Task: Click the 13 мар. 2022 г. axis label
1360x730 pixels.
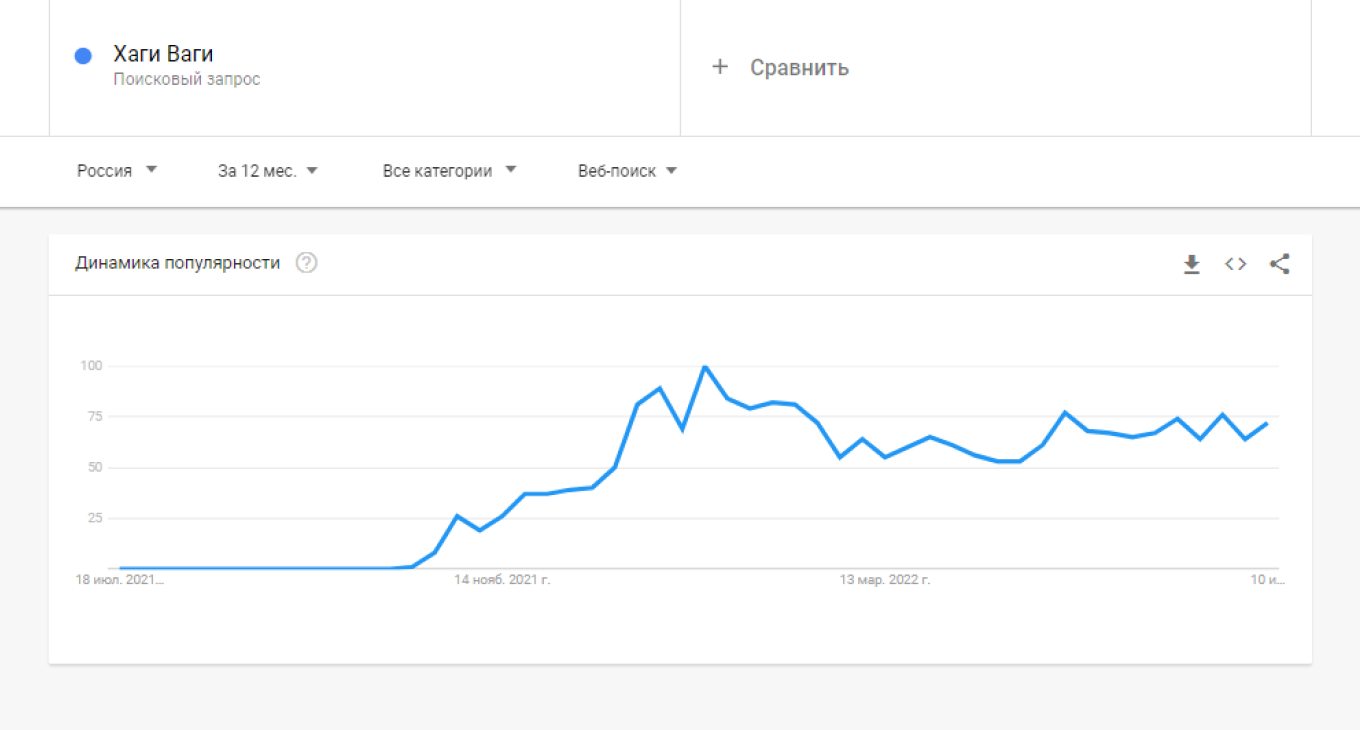Action: click(x=885, y=580)
